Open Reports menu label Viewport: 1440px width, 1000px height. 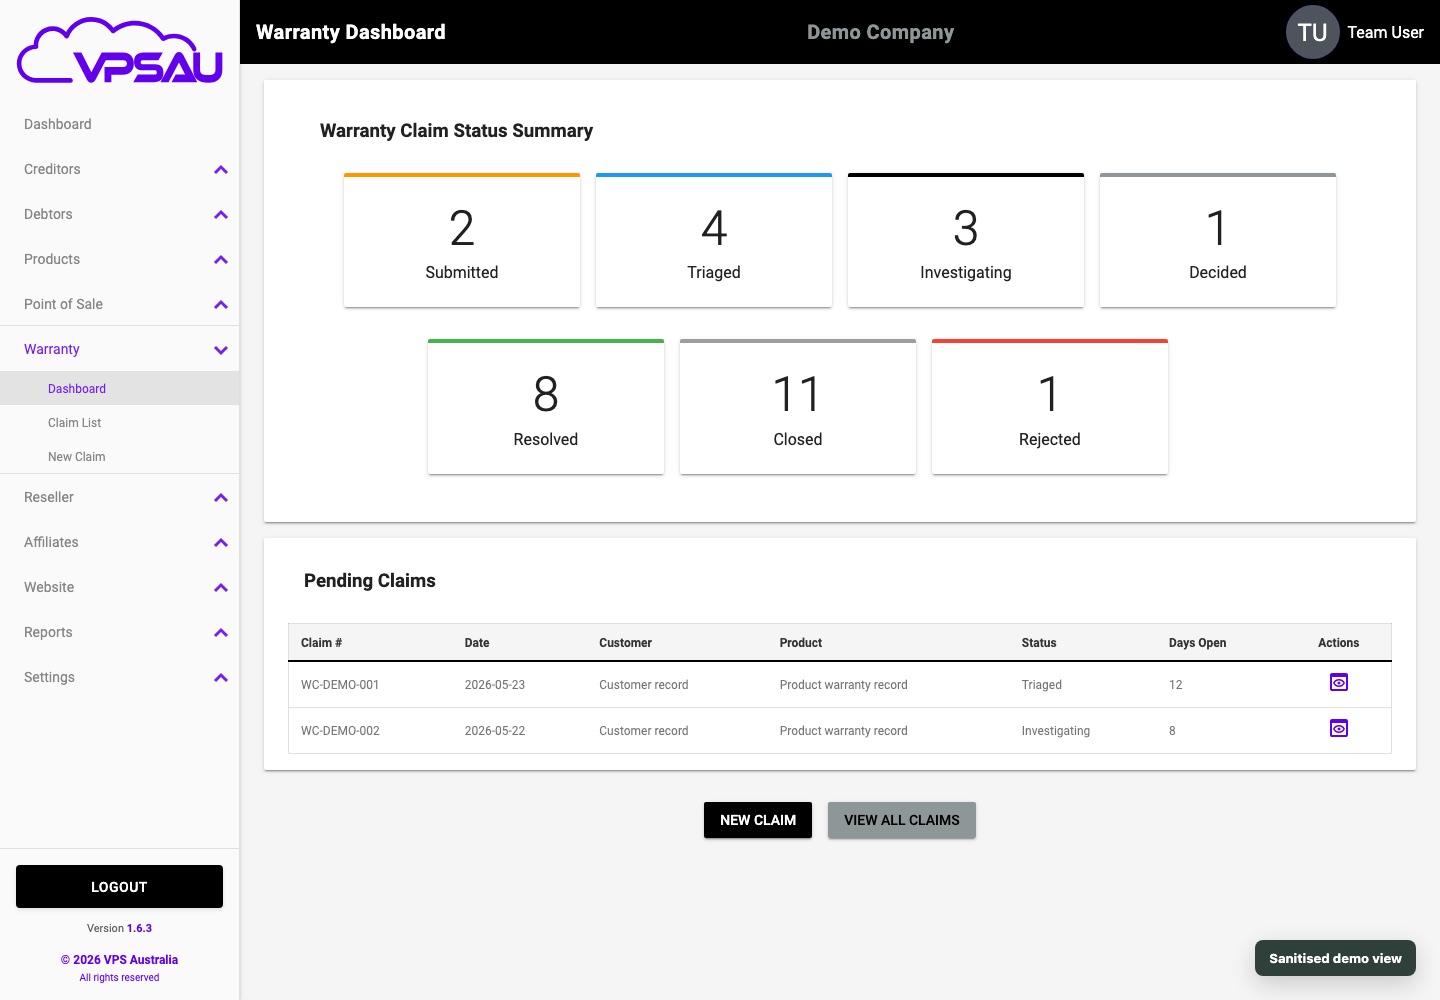click(x=48, y=632)
